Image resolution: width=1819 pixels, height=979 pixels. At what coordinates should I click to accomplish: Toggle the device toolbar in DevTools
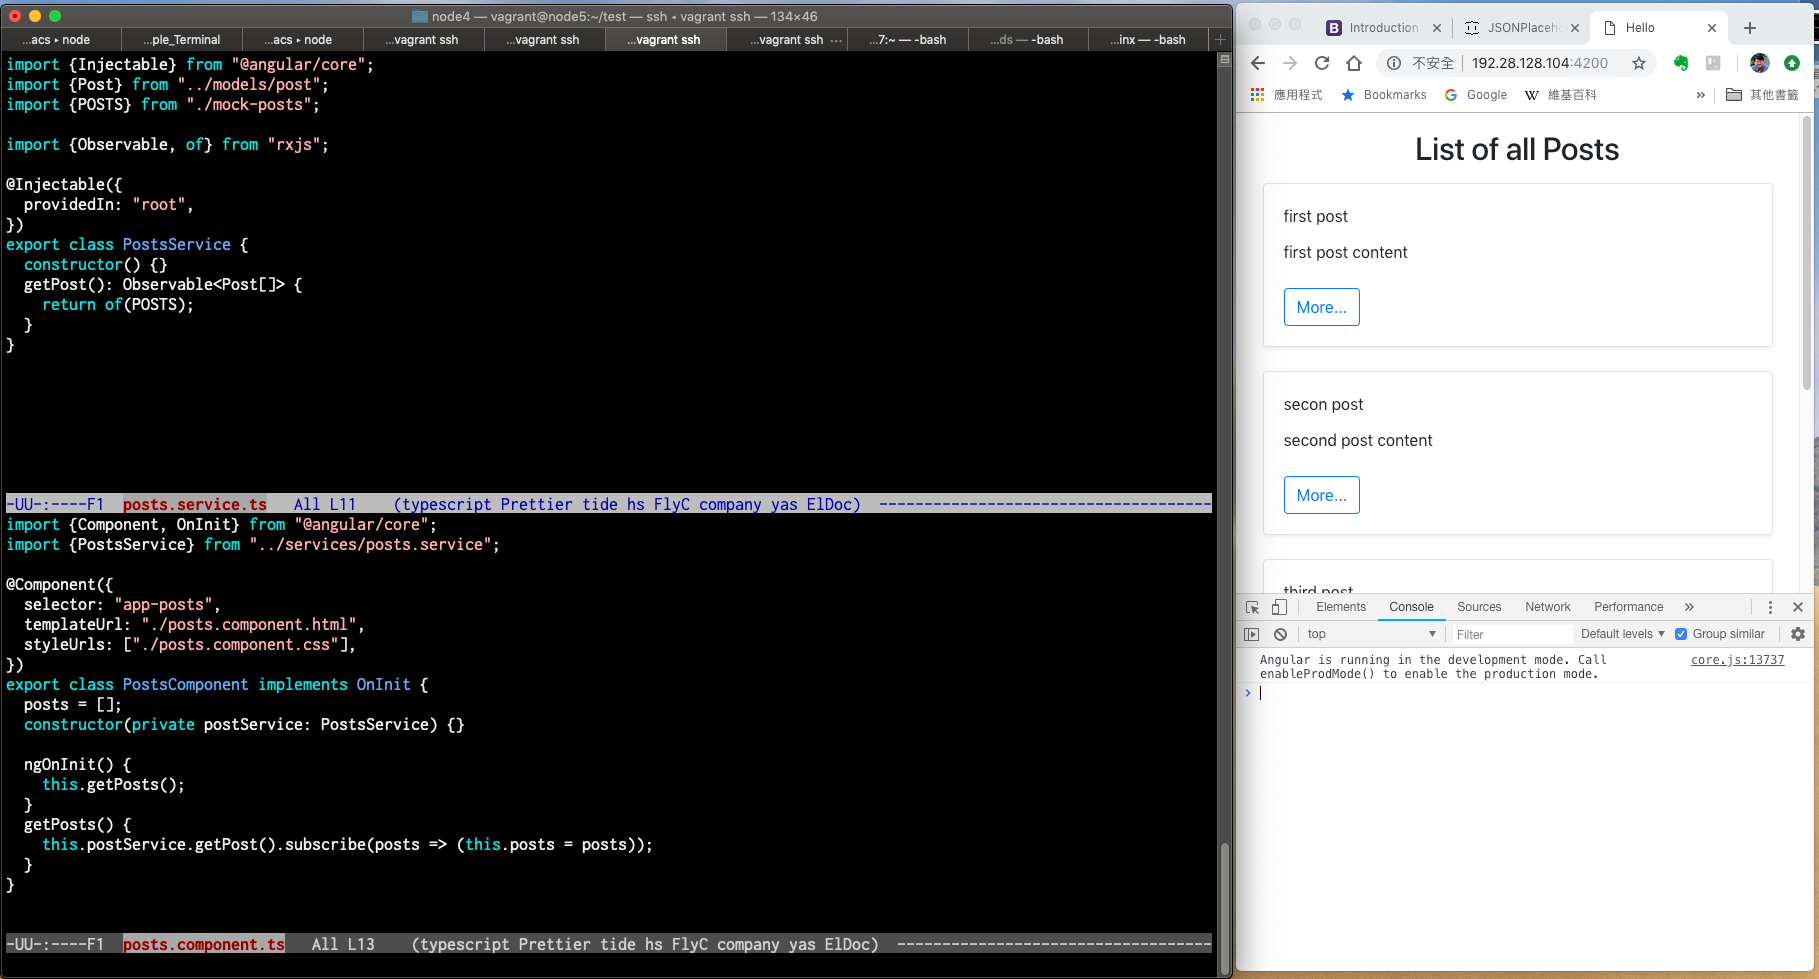(x=1279, y=607)
